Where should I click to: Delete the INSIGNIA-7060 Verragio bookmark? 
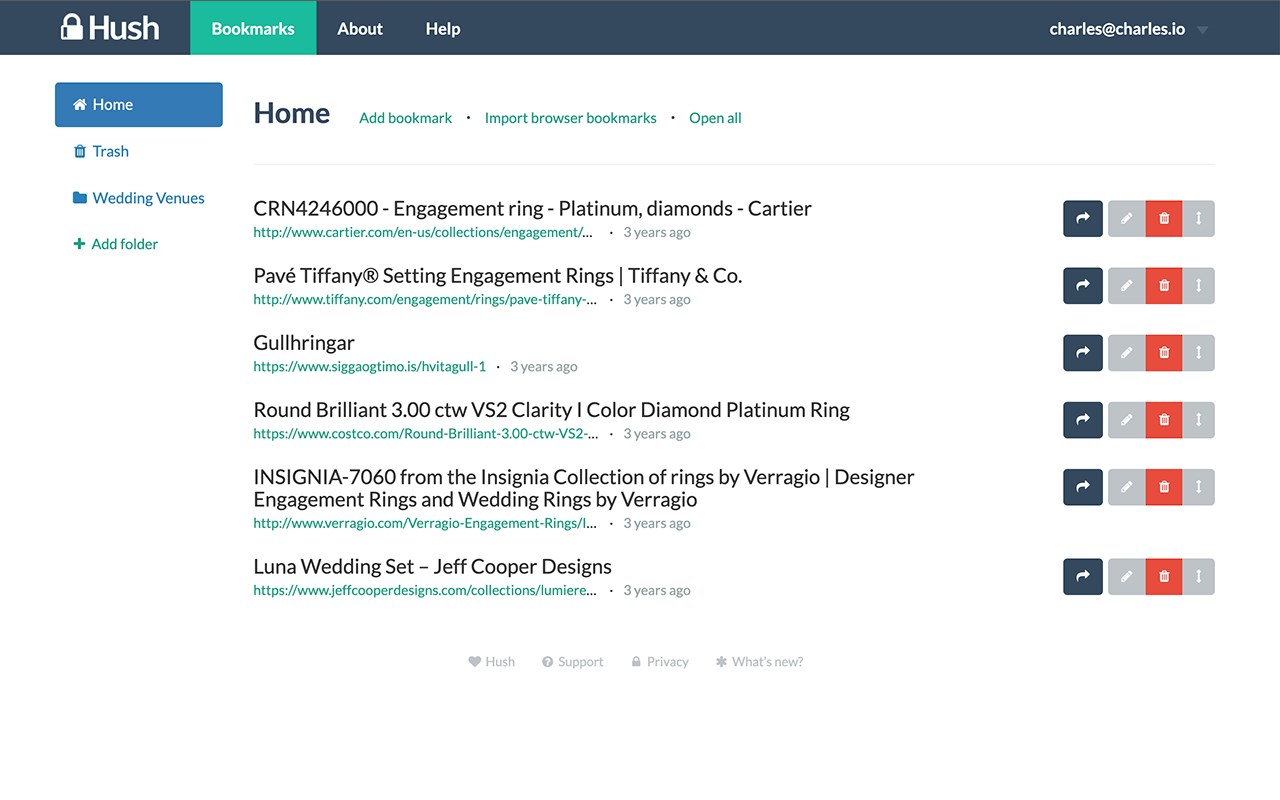click(1164, 486)
